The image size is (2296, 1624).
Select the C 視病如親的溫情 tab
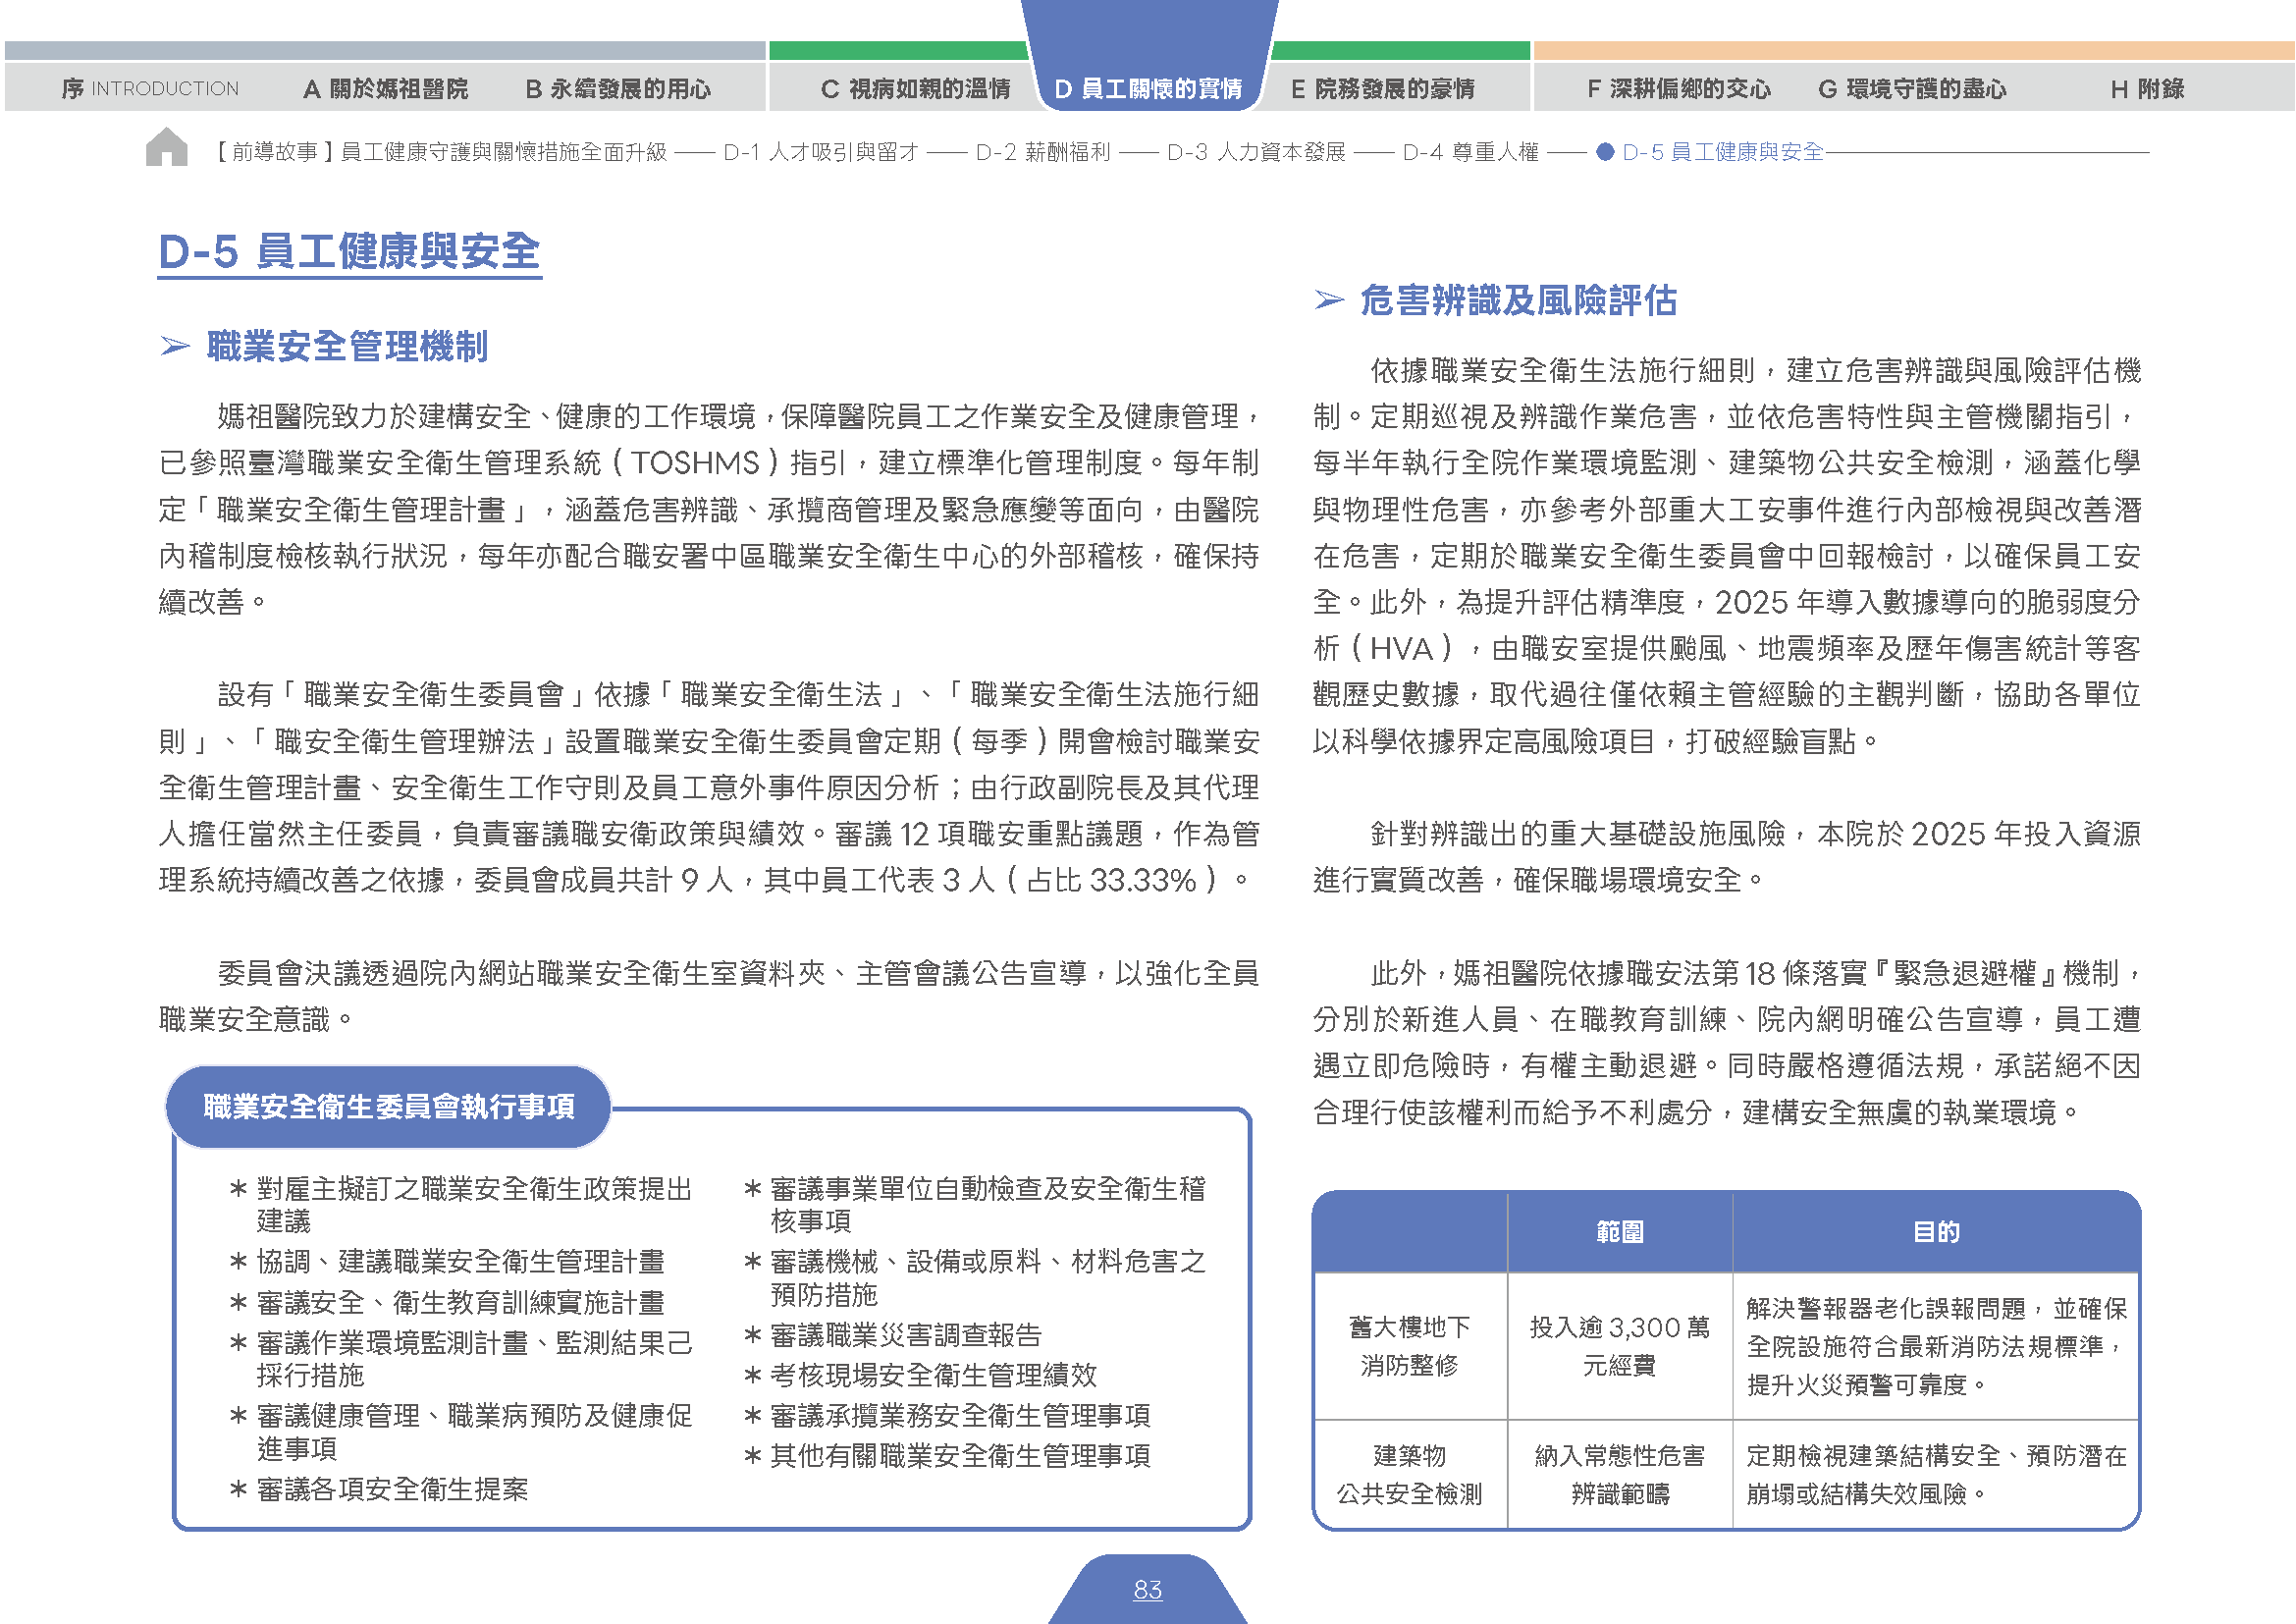coord(915,89)
